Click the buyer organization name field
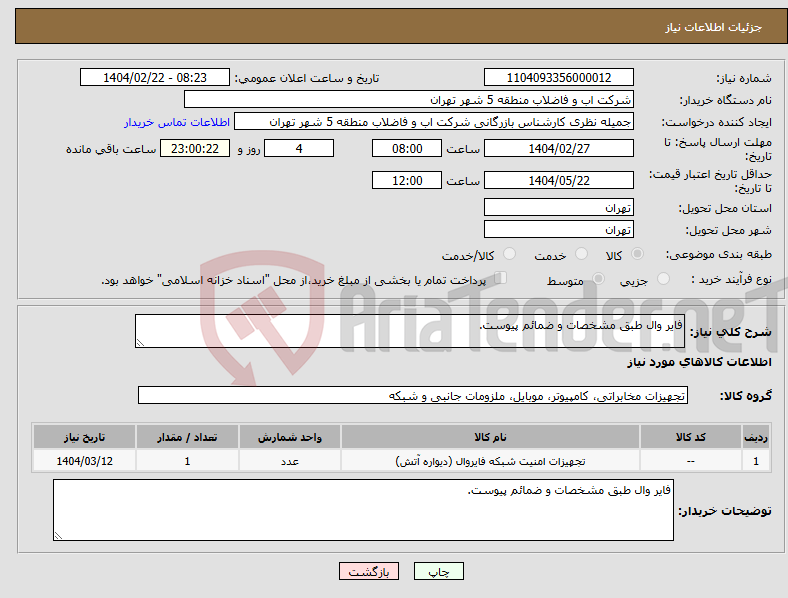This screenshot has height=598, width=788. (x=409, y=99)
